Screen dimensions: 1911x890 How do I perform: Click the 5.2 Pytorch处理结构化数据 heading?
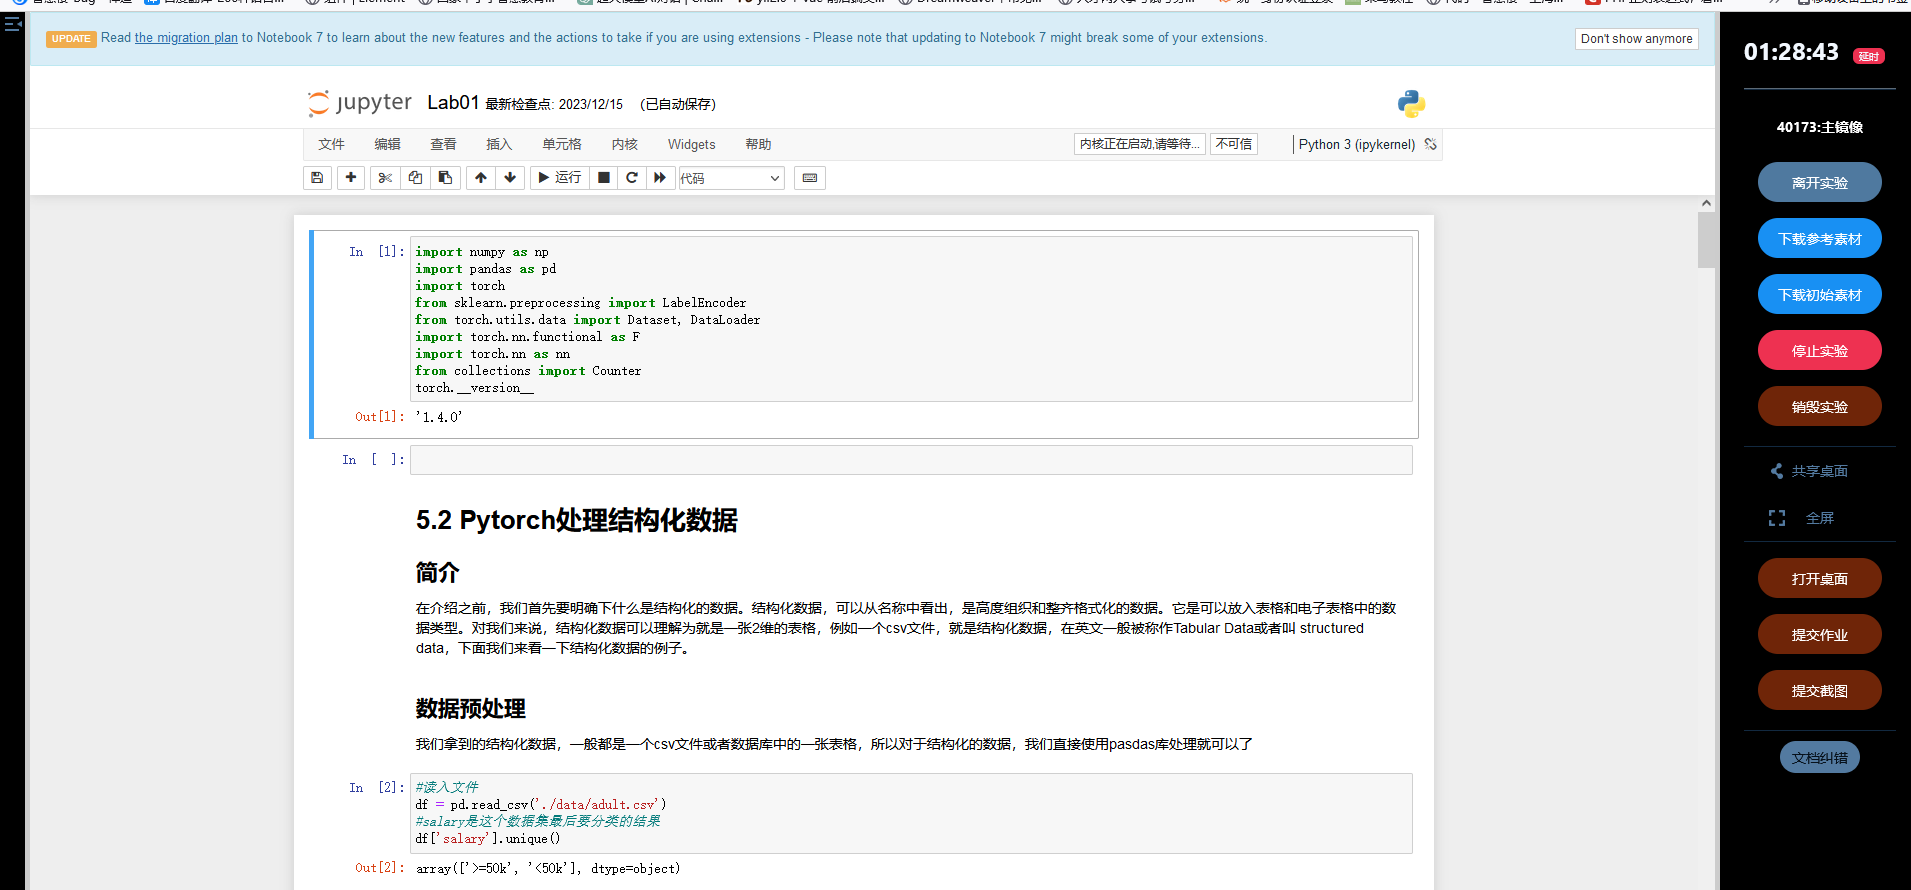pos(577,520)
